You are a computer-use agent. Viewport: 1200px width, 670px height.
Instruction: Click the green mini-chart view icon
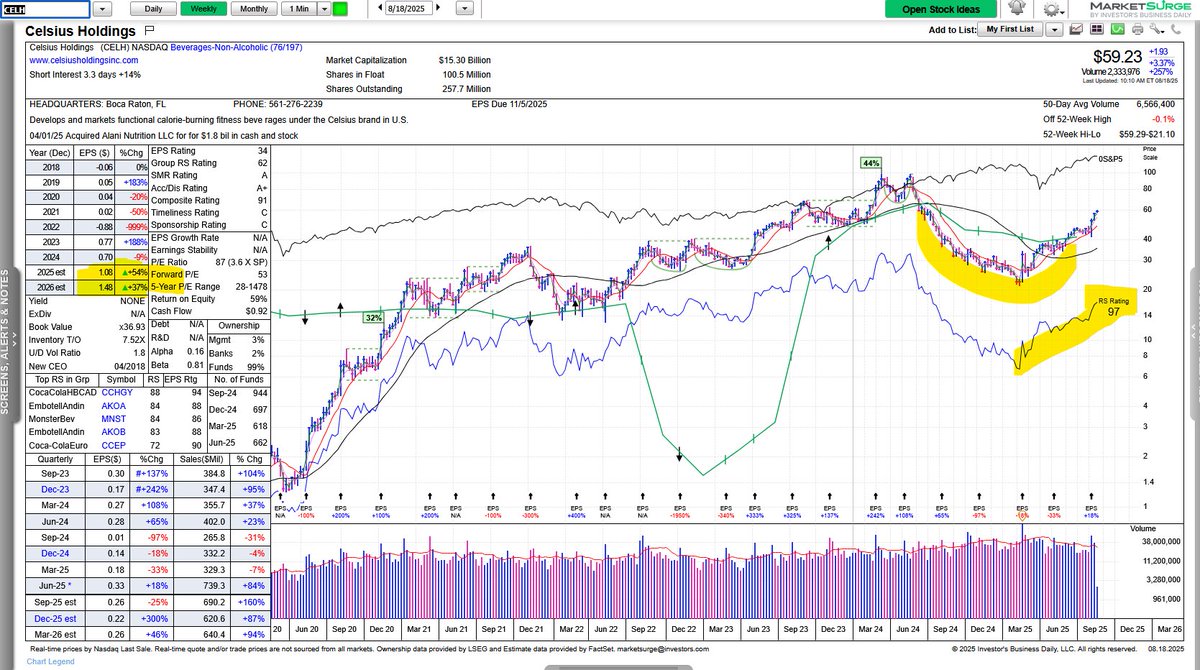pos(1117,29)
